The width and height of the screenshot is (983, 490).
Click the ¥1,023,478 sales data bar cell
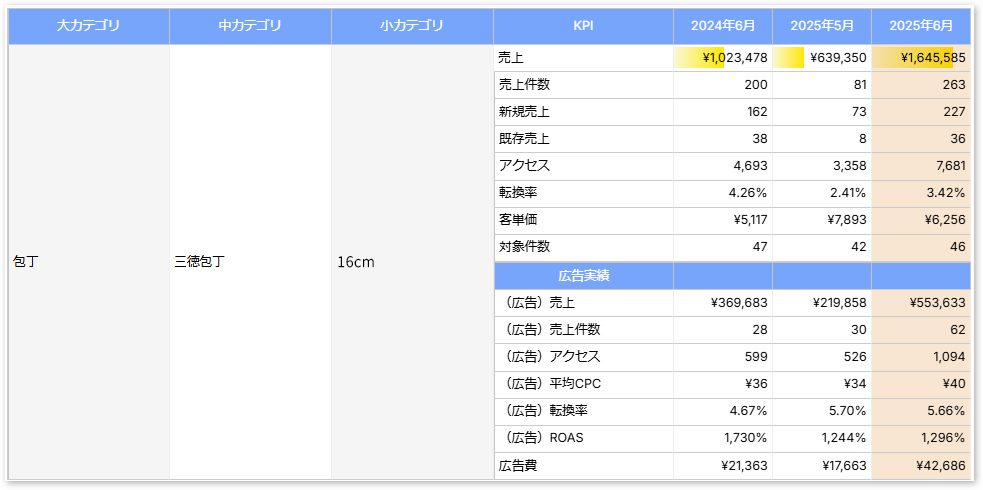click(x=722, y=58)
